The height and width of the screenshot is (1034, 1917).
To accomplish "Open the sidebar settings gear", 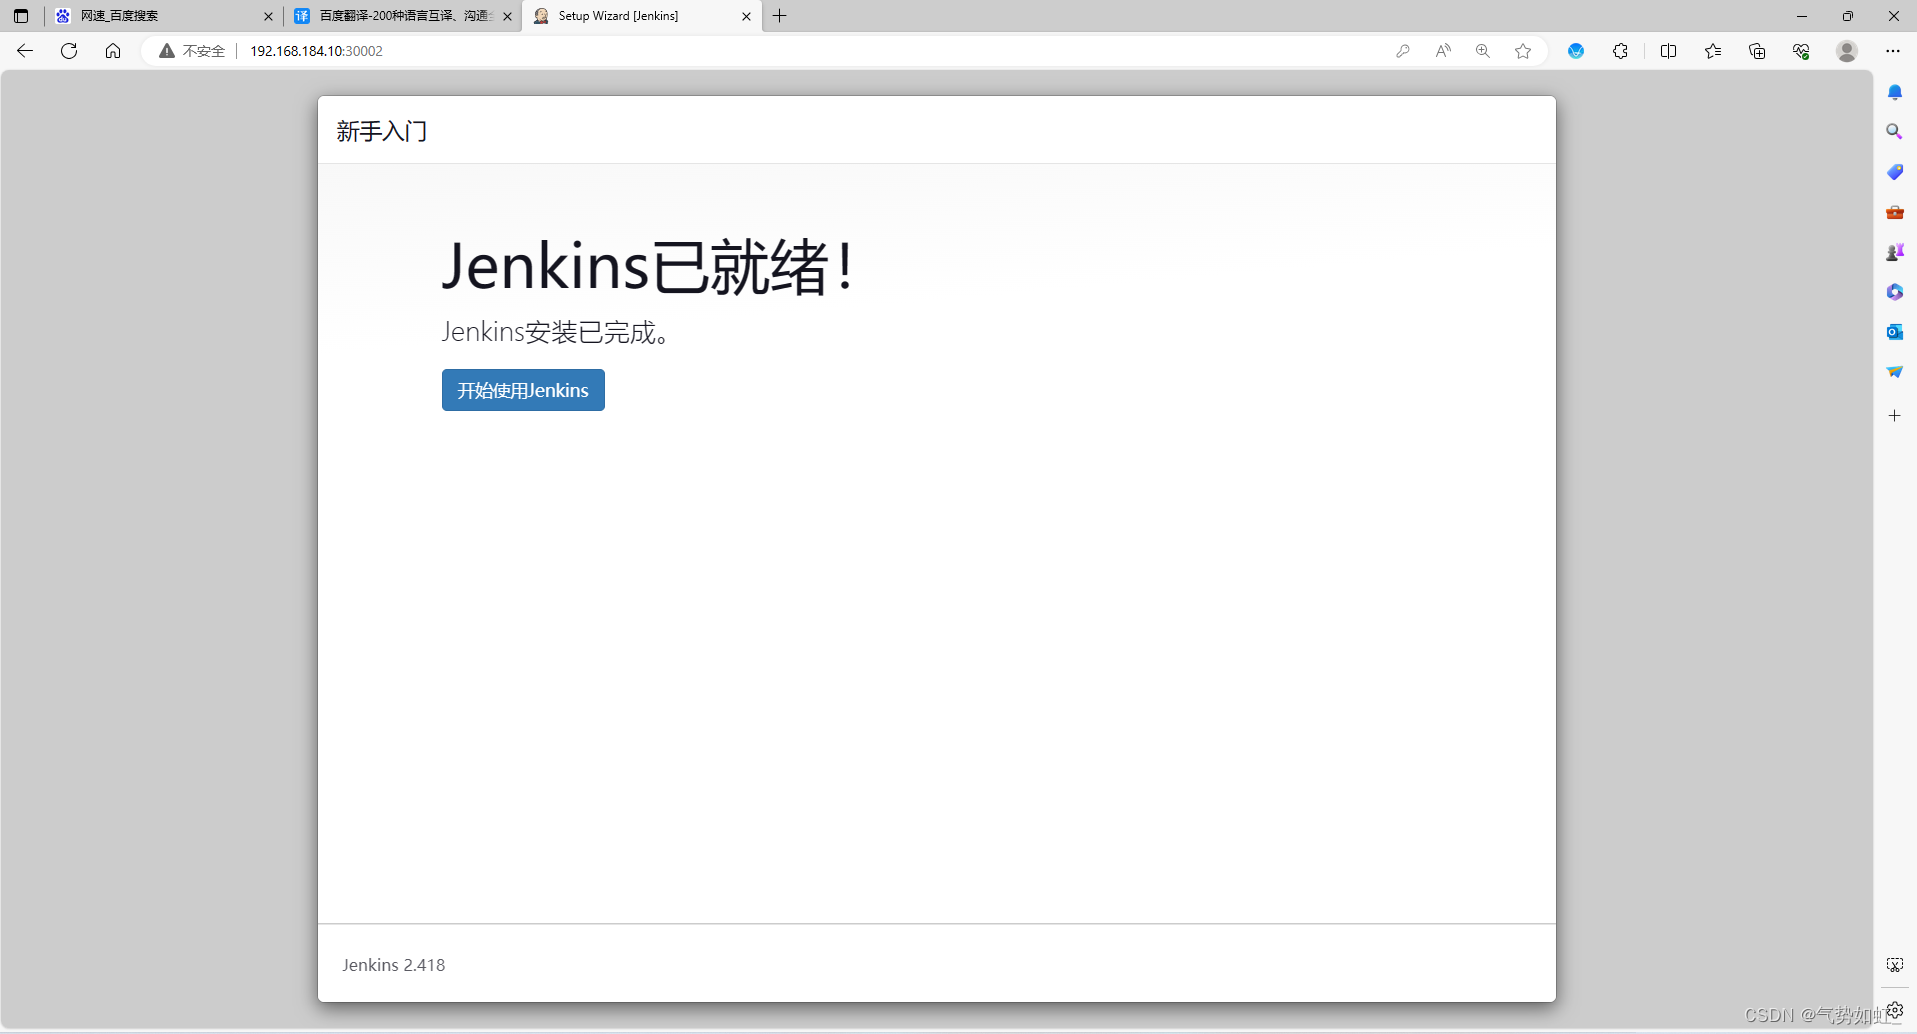I will pos(1895,1010).
